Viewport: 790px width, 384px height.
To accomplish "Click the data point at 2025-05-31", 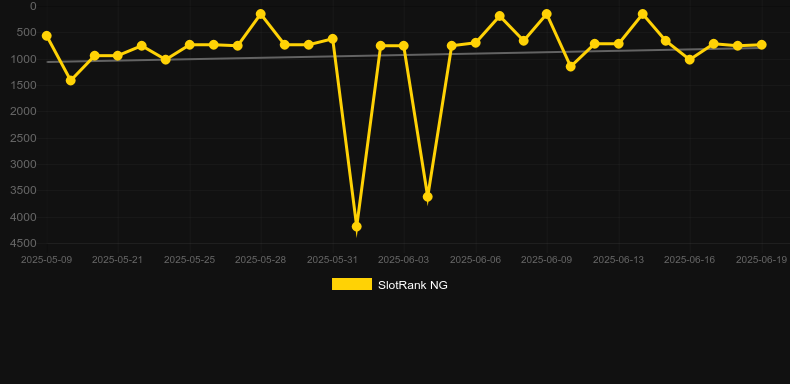I will tap(333, 39).
